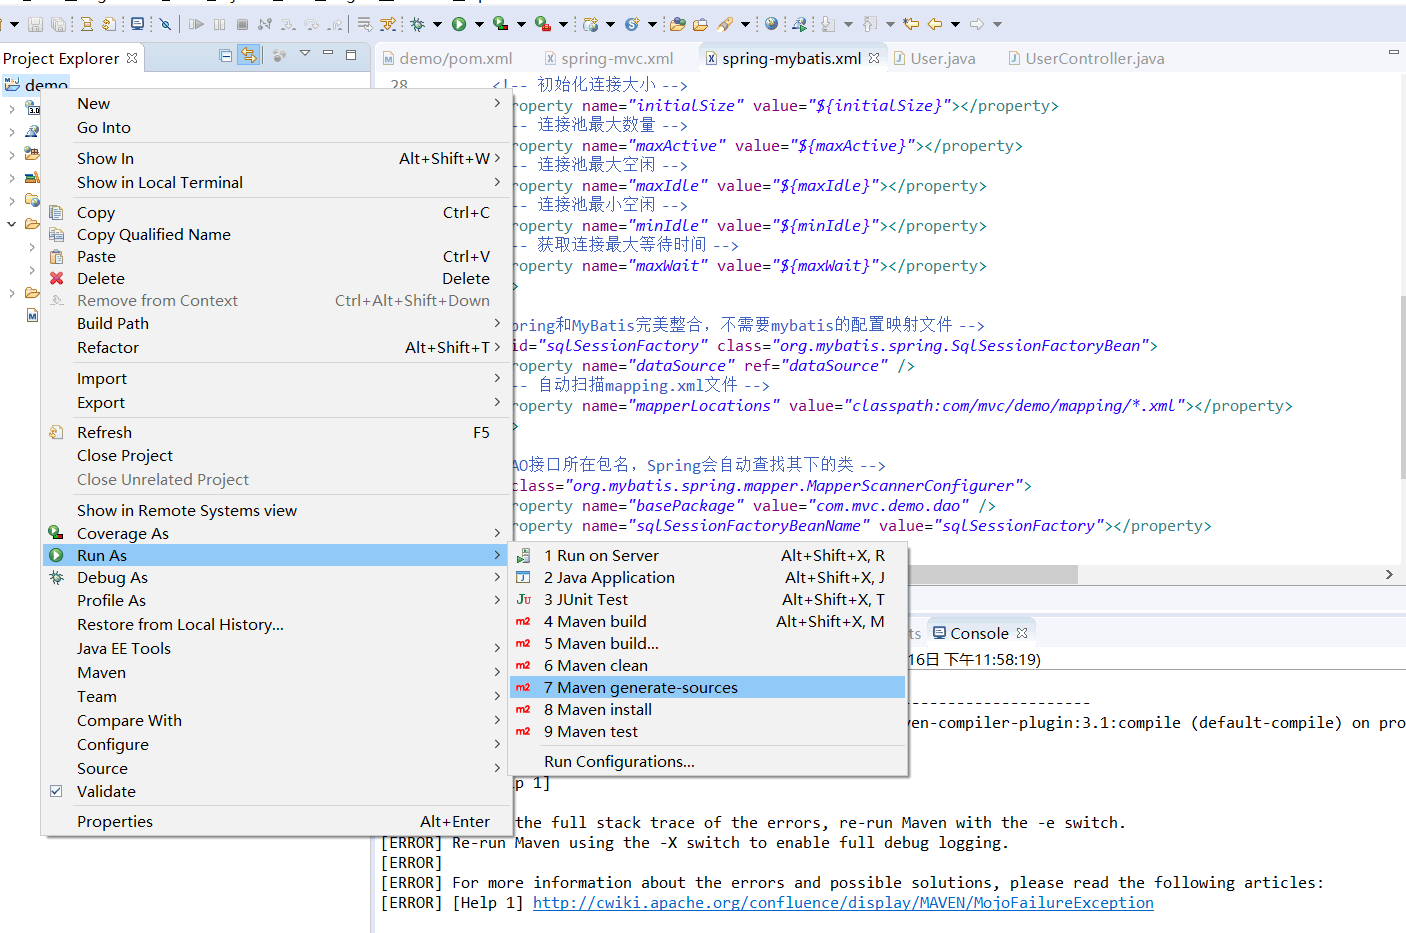Open the MojoFailureException help link in Console

pyautogui.click(x=843, y=902)
